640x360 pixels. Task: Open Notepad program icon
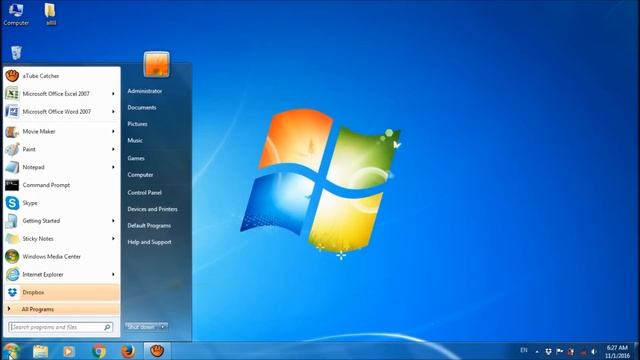point(12,167)
